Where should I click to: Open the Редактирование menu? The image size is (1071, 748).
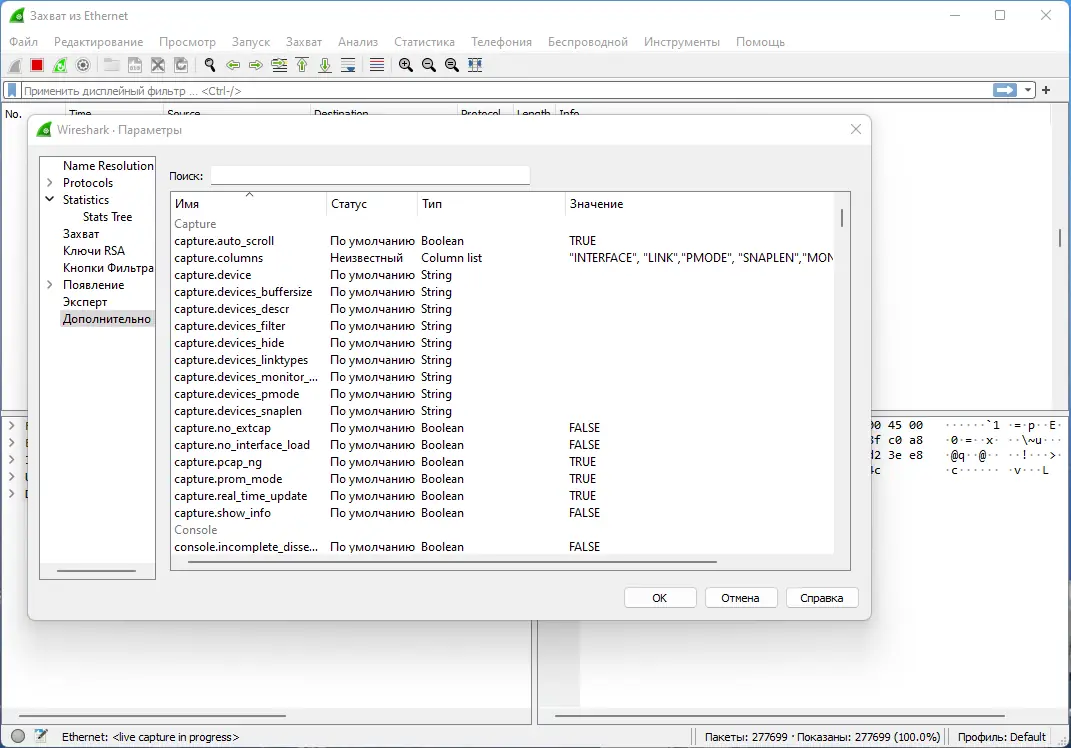point(98,42)
